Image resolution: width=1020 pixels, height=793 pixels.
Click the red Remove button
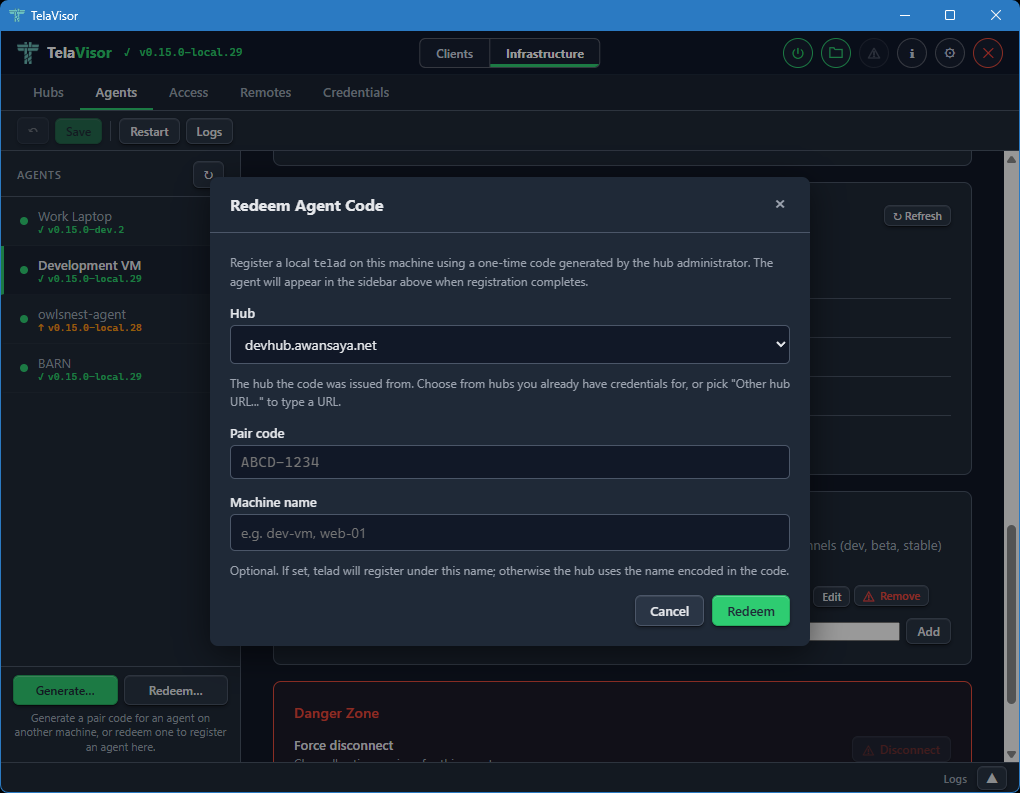click(x=891, y=597)
